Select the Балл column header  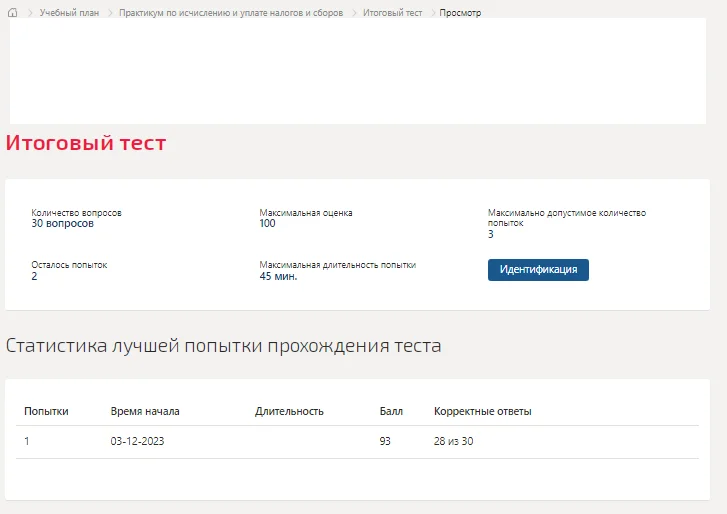tap(391, 411)
